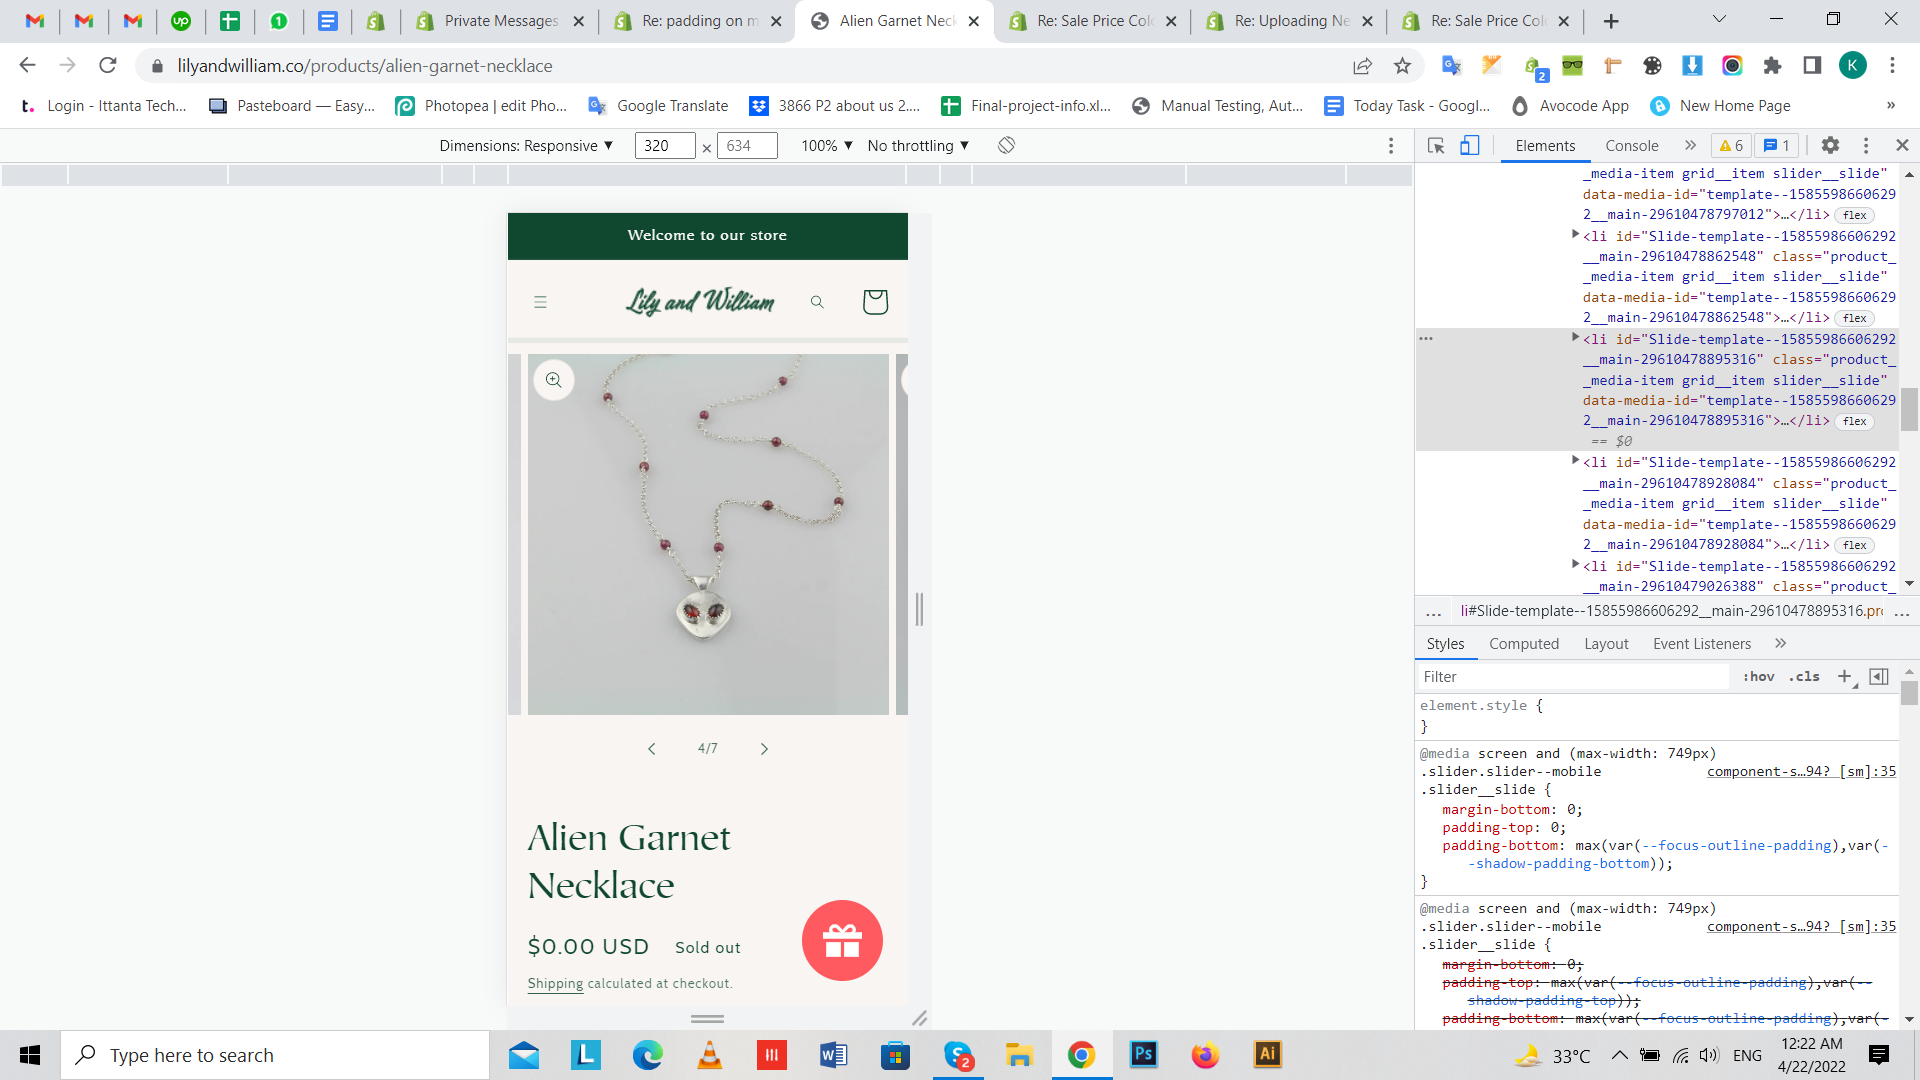
Task: Open the 100% zoom dropdown
Action: (x=826, y=146)
